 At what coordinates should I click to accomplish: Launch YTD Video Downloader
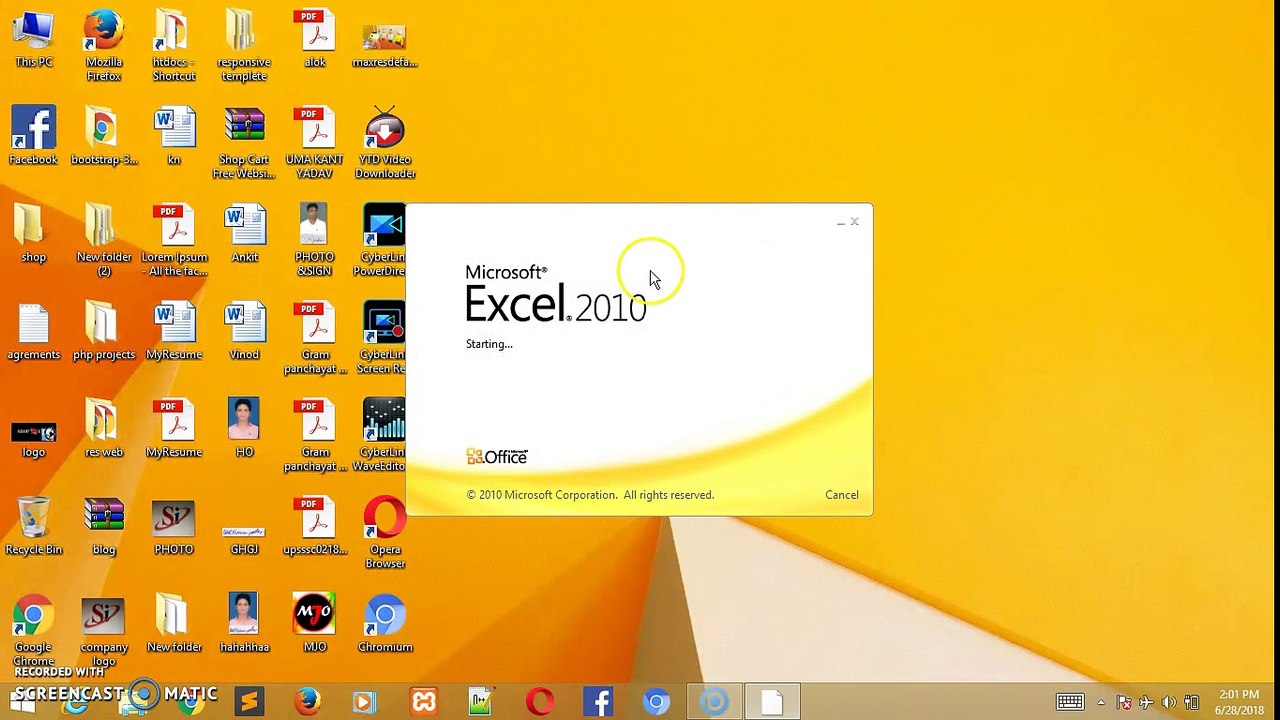point(385,144)
